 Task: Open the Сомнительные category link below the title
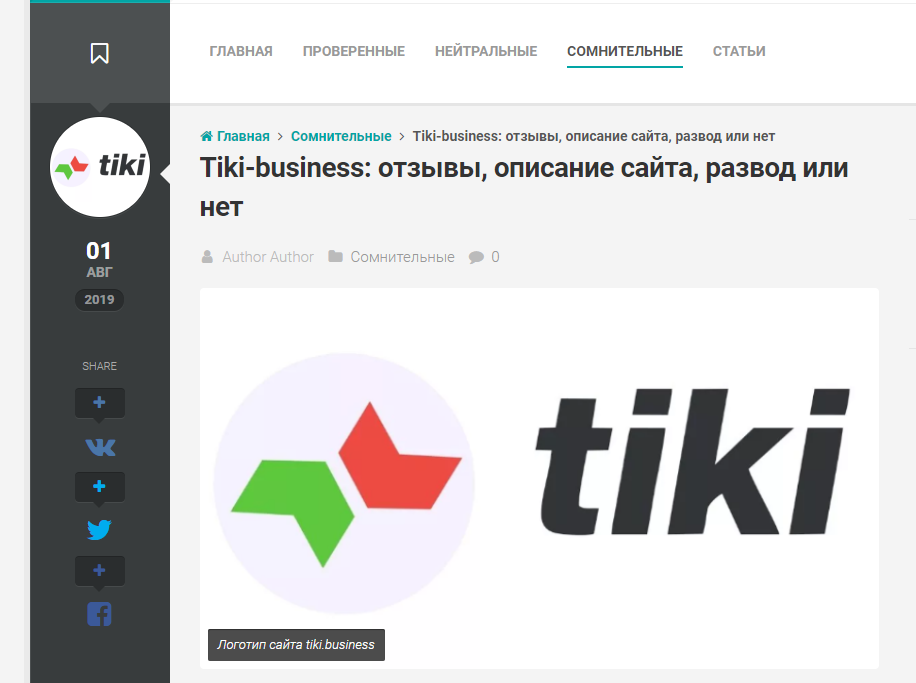pyautogui.click(x=403, y=257)
